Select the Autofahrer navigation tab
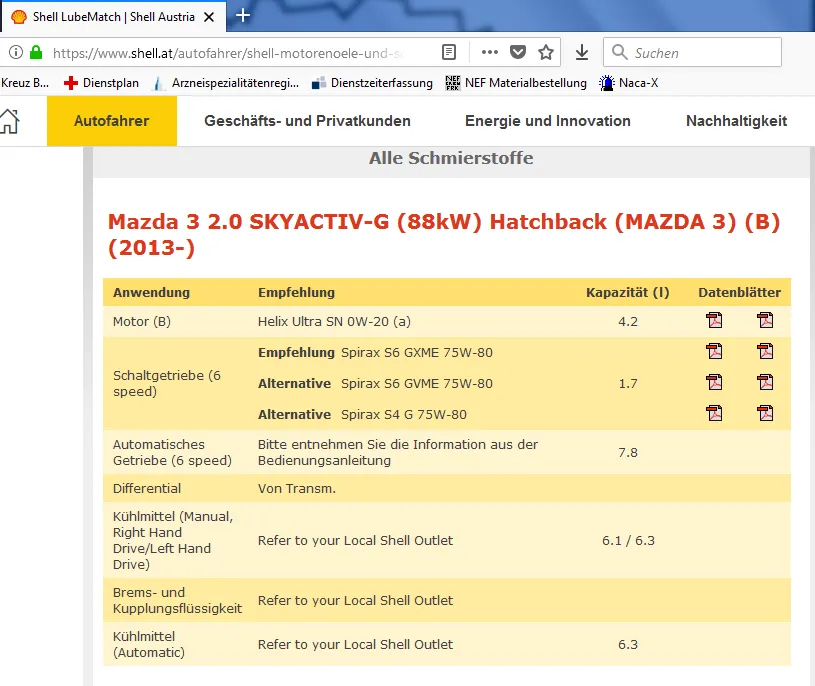Screen dimensions: 815x686 112,121
